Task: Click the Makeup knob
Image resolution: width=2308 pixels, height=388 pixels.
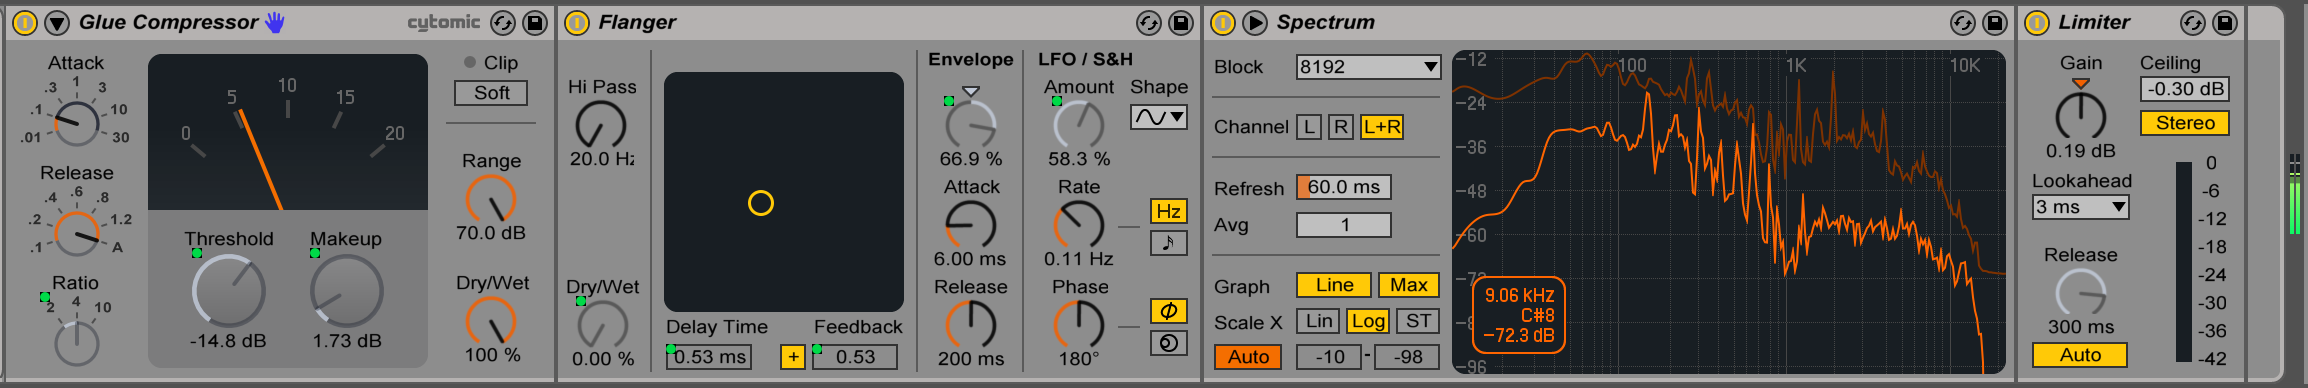Action: point(346,291)
